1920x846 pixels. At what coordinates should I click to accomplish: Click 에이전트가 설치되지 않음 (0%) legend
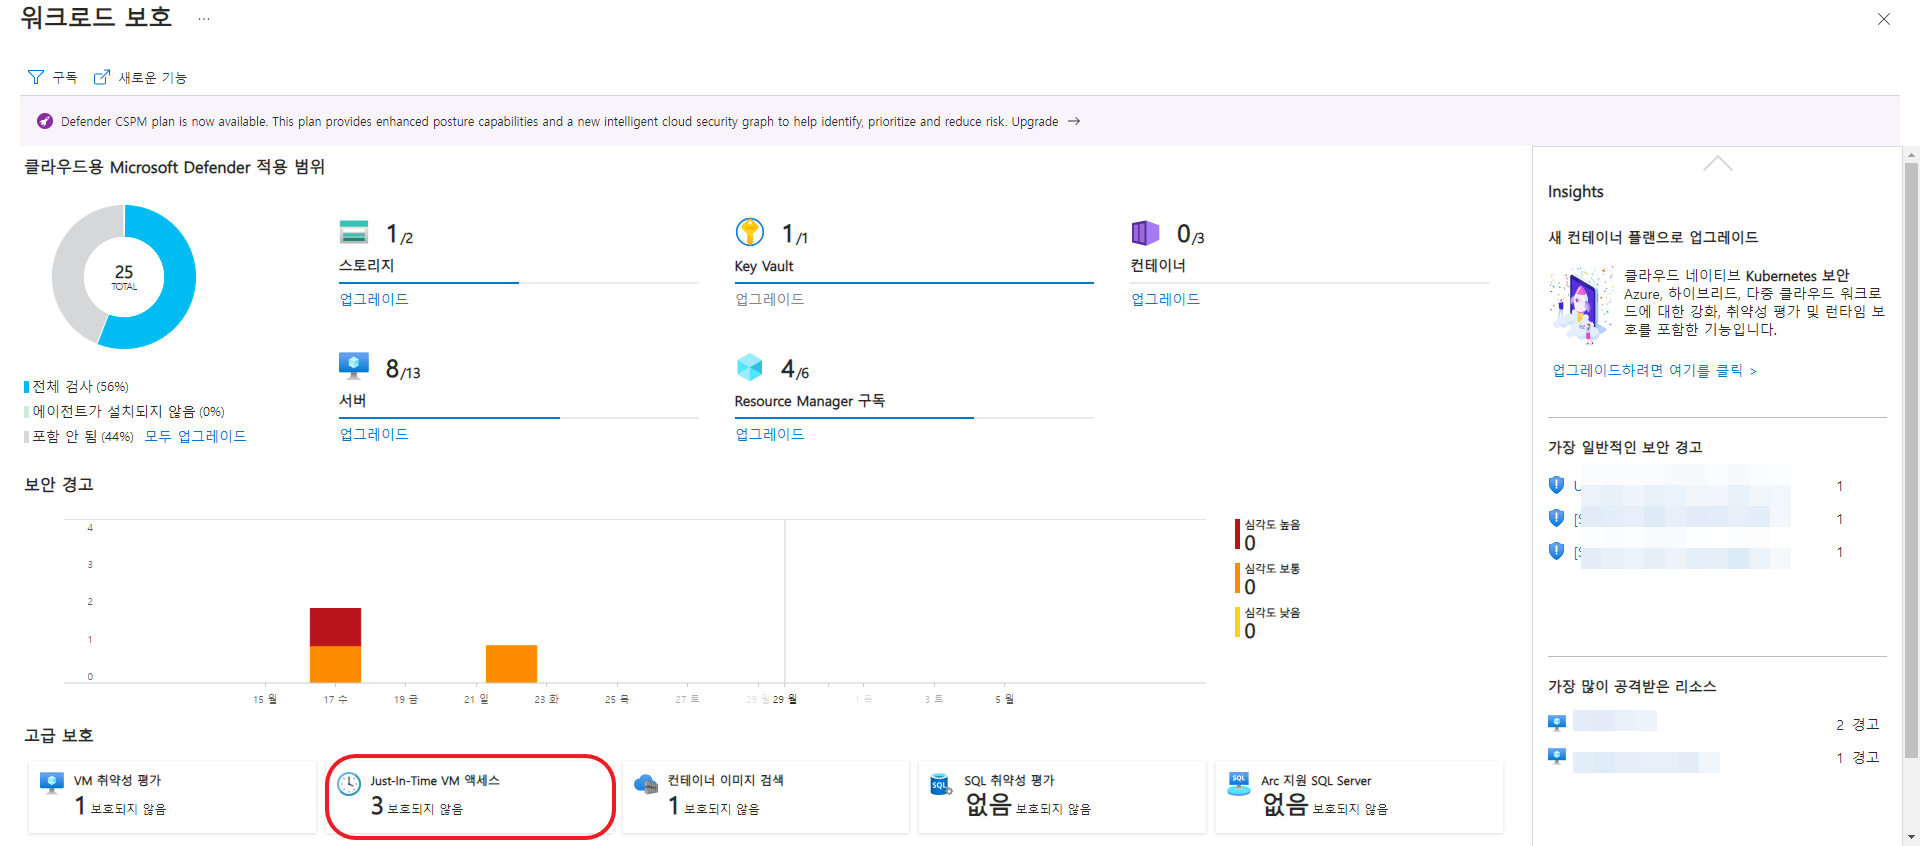pyautogui.click(x=125, y=411)
